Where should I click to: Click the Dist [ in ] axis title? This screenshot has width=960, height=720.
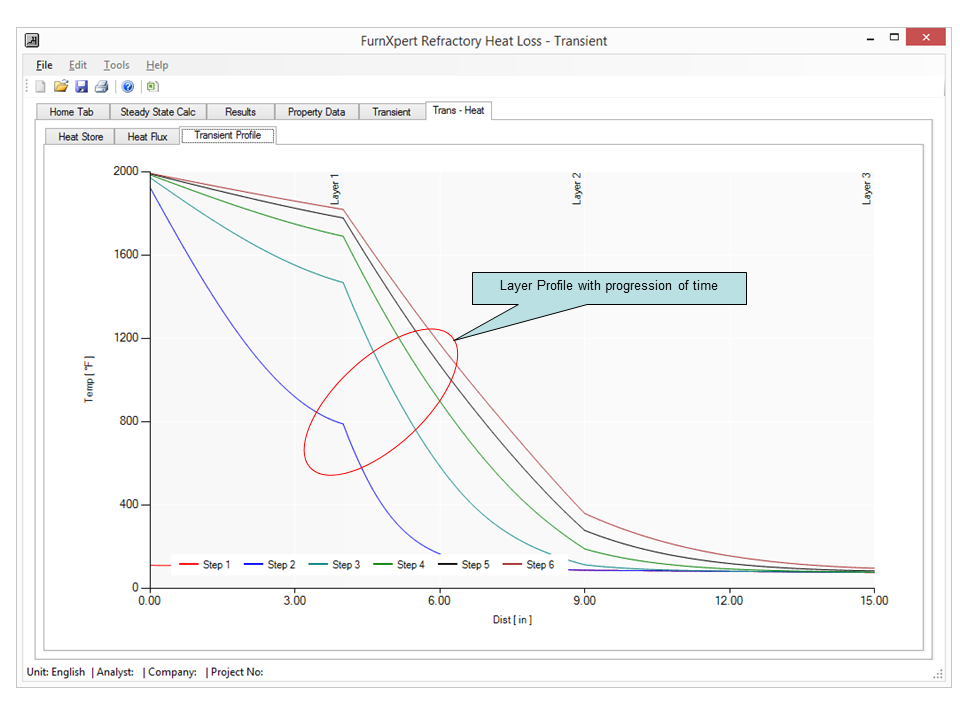(x=512, y=620)
